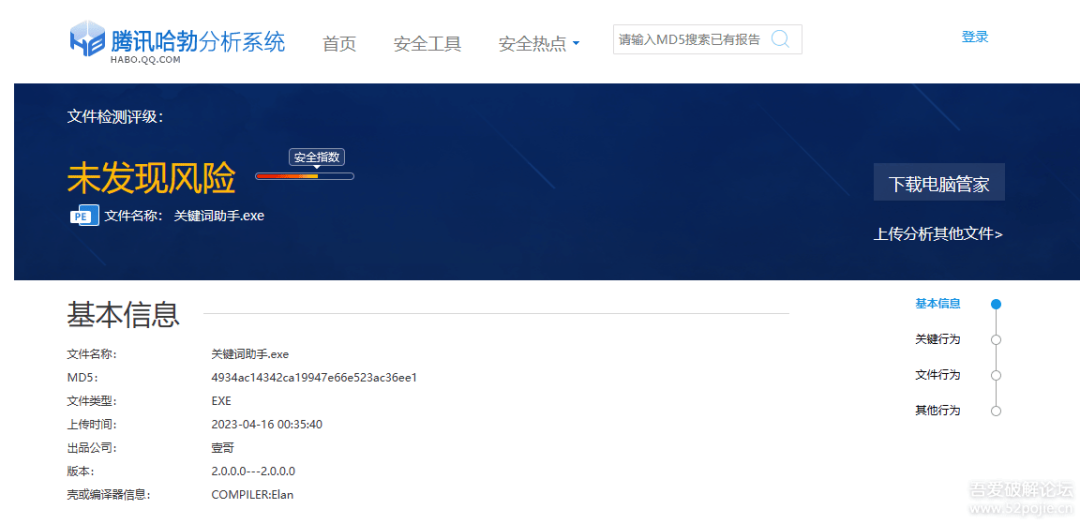Click the 登录 link
1080x524 pixels.
(975, 37)
